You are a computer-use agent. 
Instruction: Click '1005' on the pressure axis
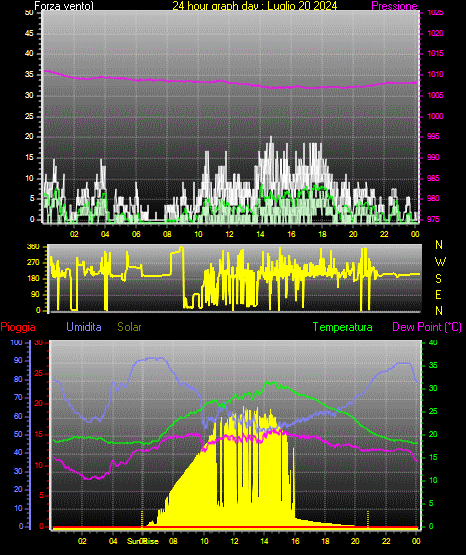point(435,96)
